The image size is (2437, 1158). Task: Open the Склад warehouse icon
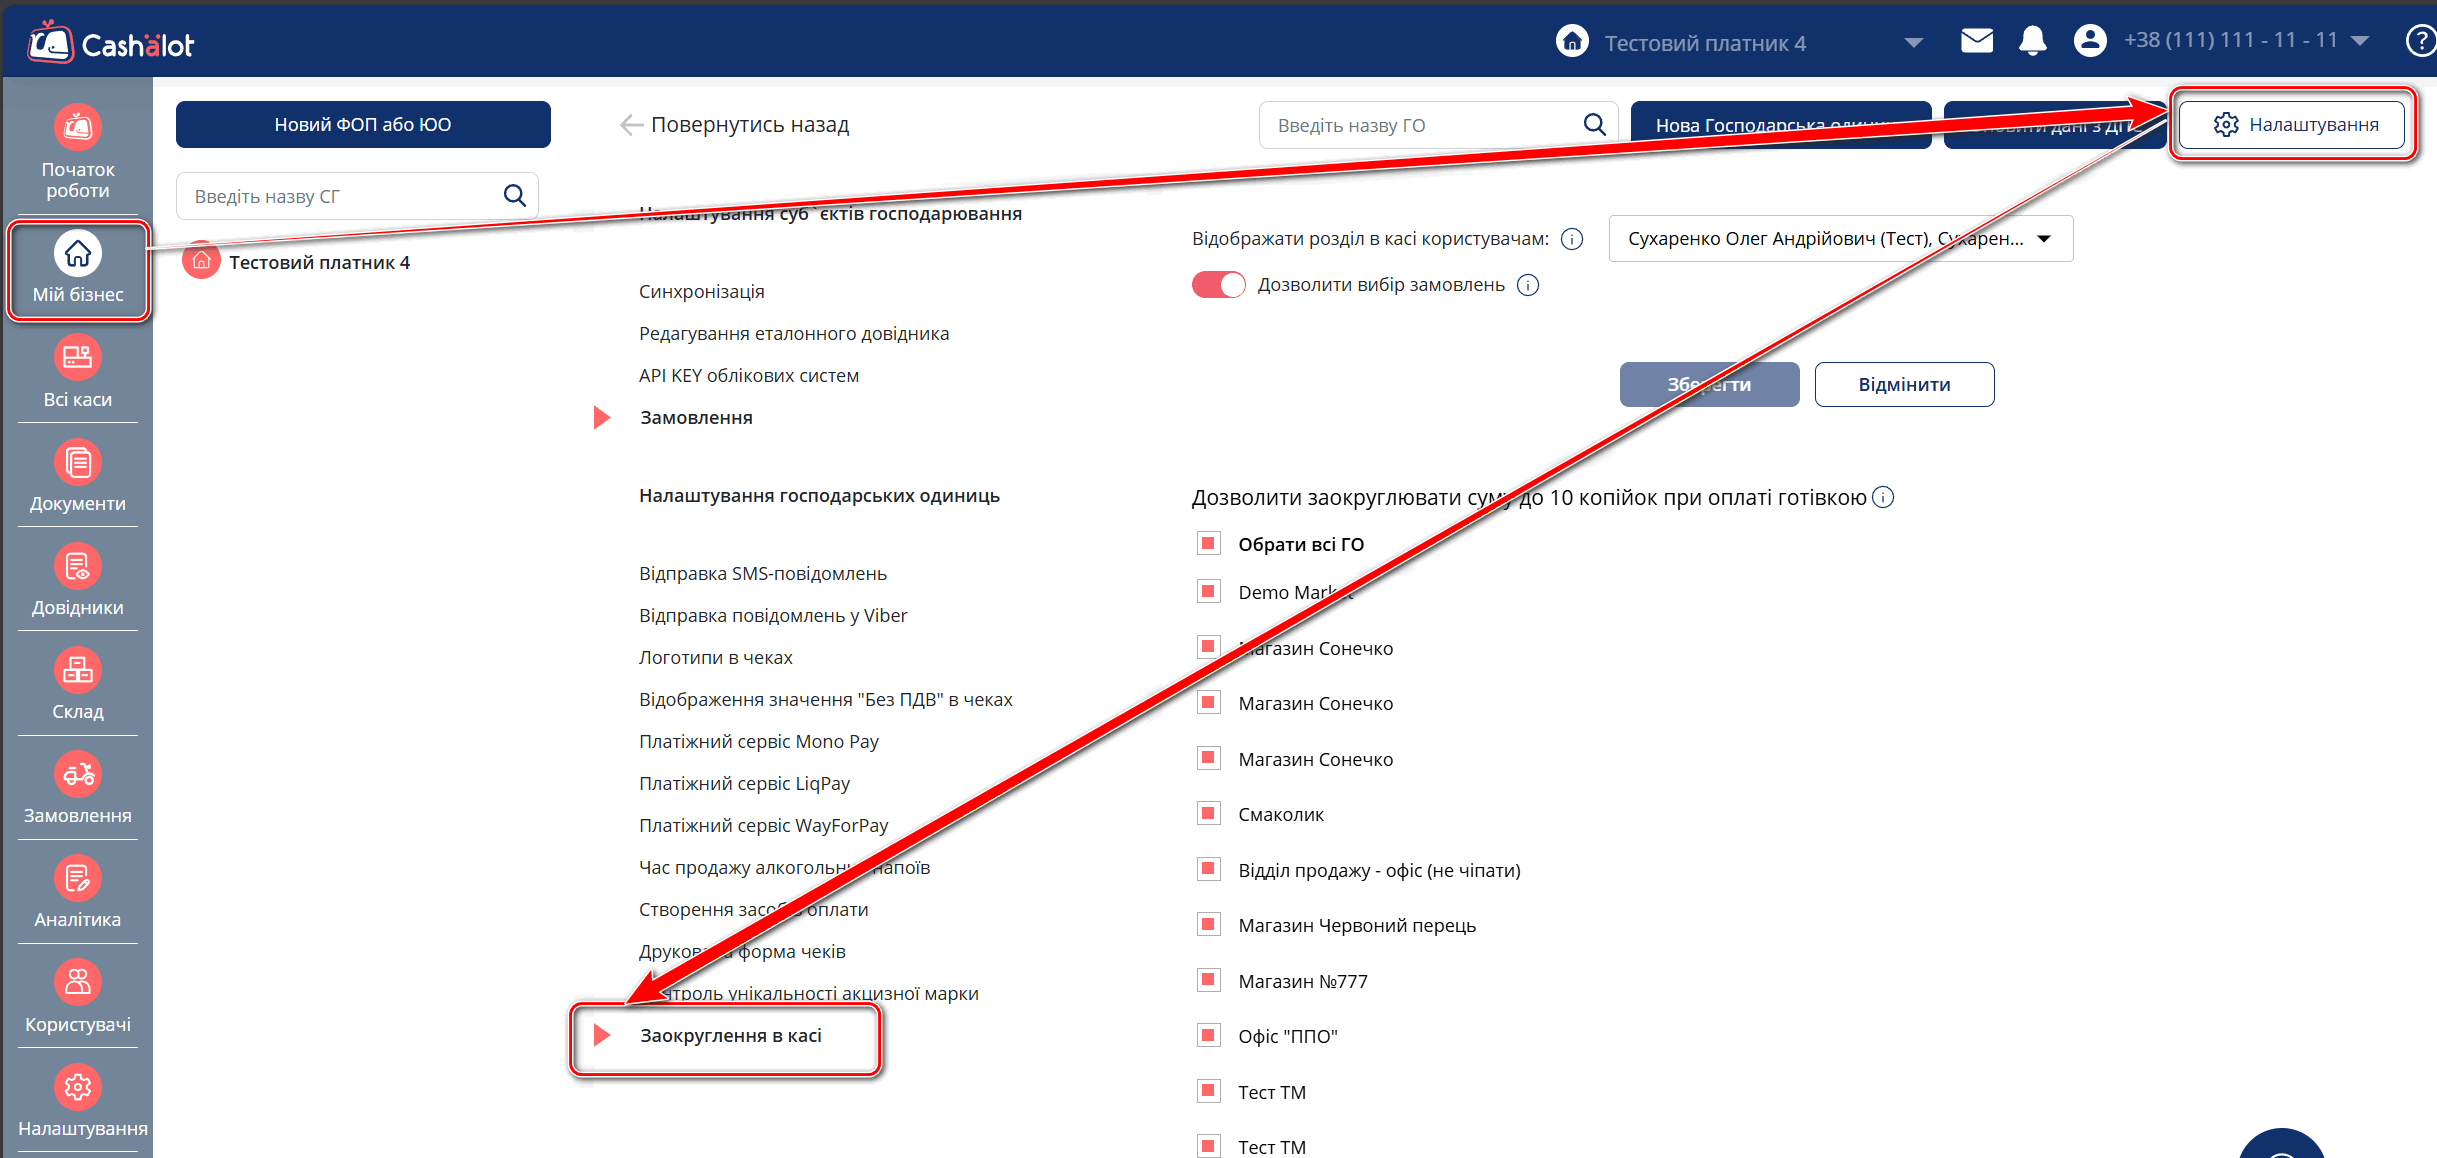point(77,671)
